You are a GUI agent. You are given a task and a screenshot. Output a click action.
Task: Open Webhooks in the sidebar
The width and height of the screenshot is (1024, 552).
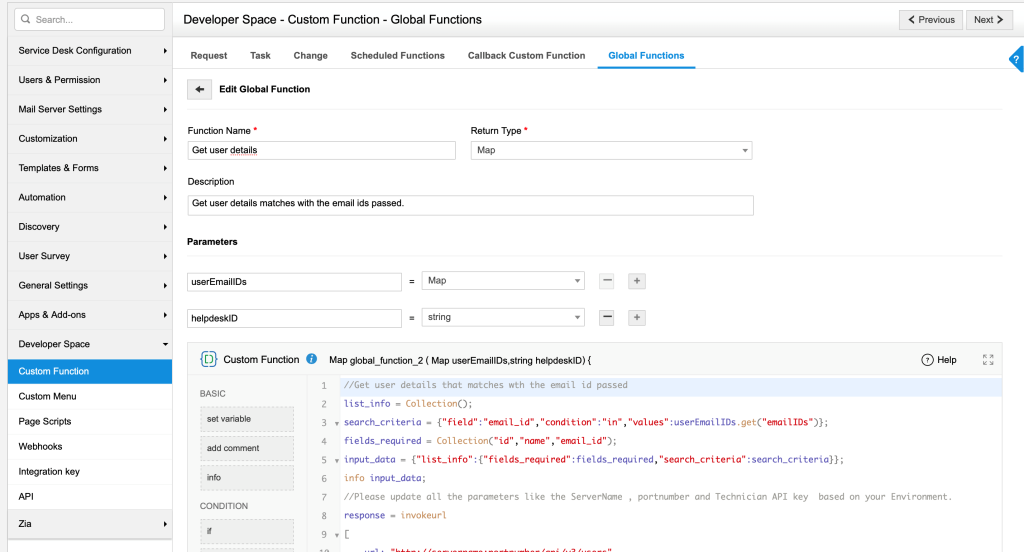point(40,446)
